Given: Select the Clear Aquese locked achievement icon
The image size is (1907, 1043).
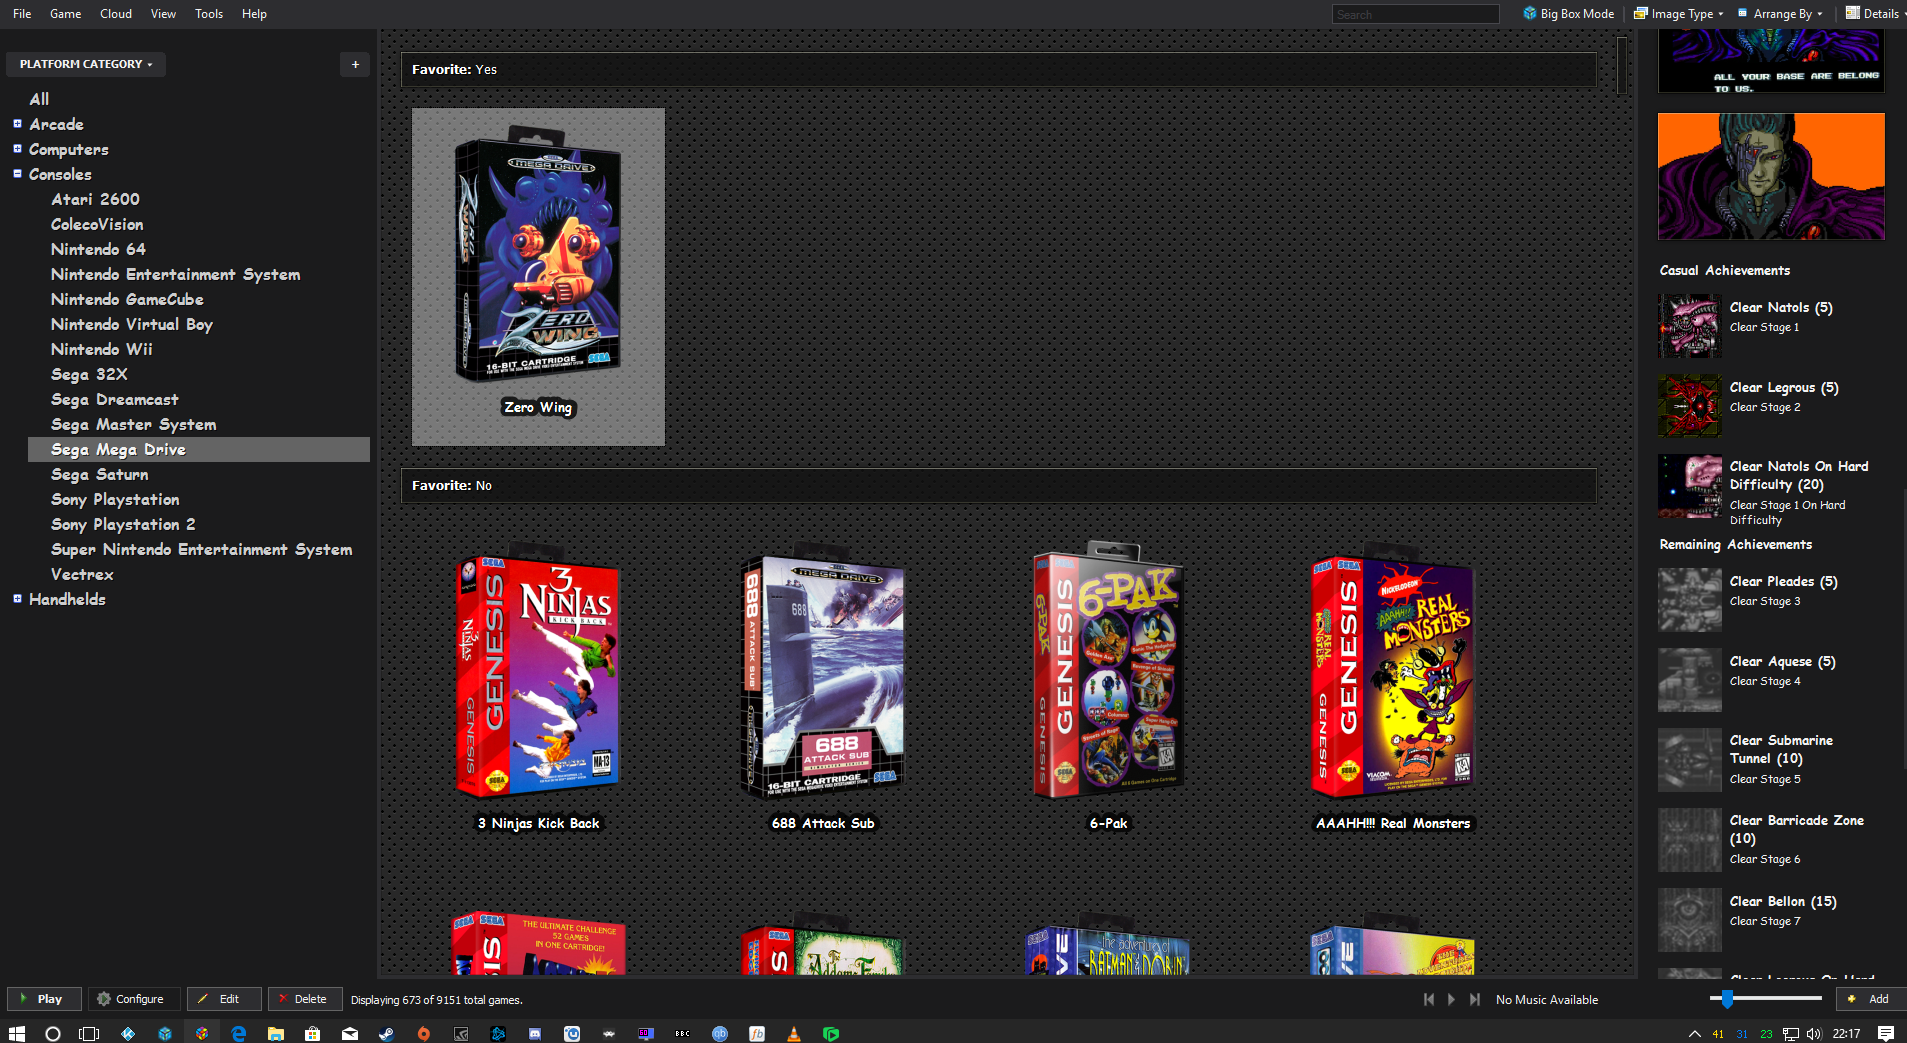Looking at the screenshot, I should coord(1690,680).
